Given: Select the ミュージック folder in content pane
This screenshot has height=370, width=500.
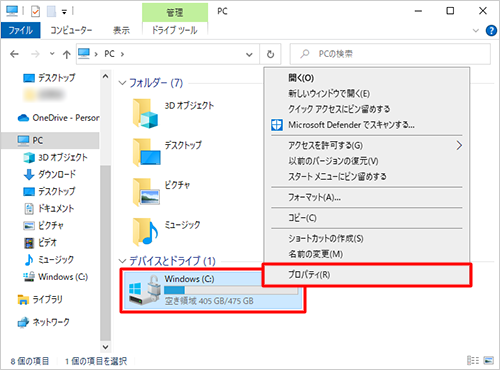Looking at the screenshot, I should coord(166,232).
